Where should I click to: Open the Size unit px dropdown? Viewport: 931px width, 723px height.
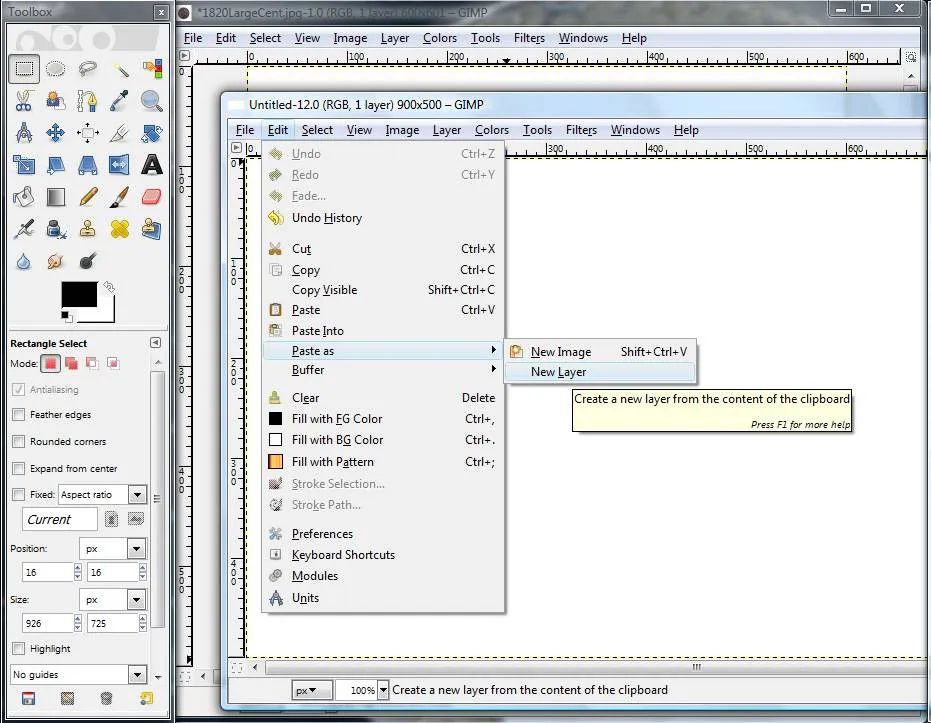point(137,600)
